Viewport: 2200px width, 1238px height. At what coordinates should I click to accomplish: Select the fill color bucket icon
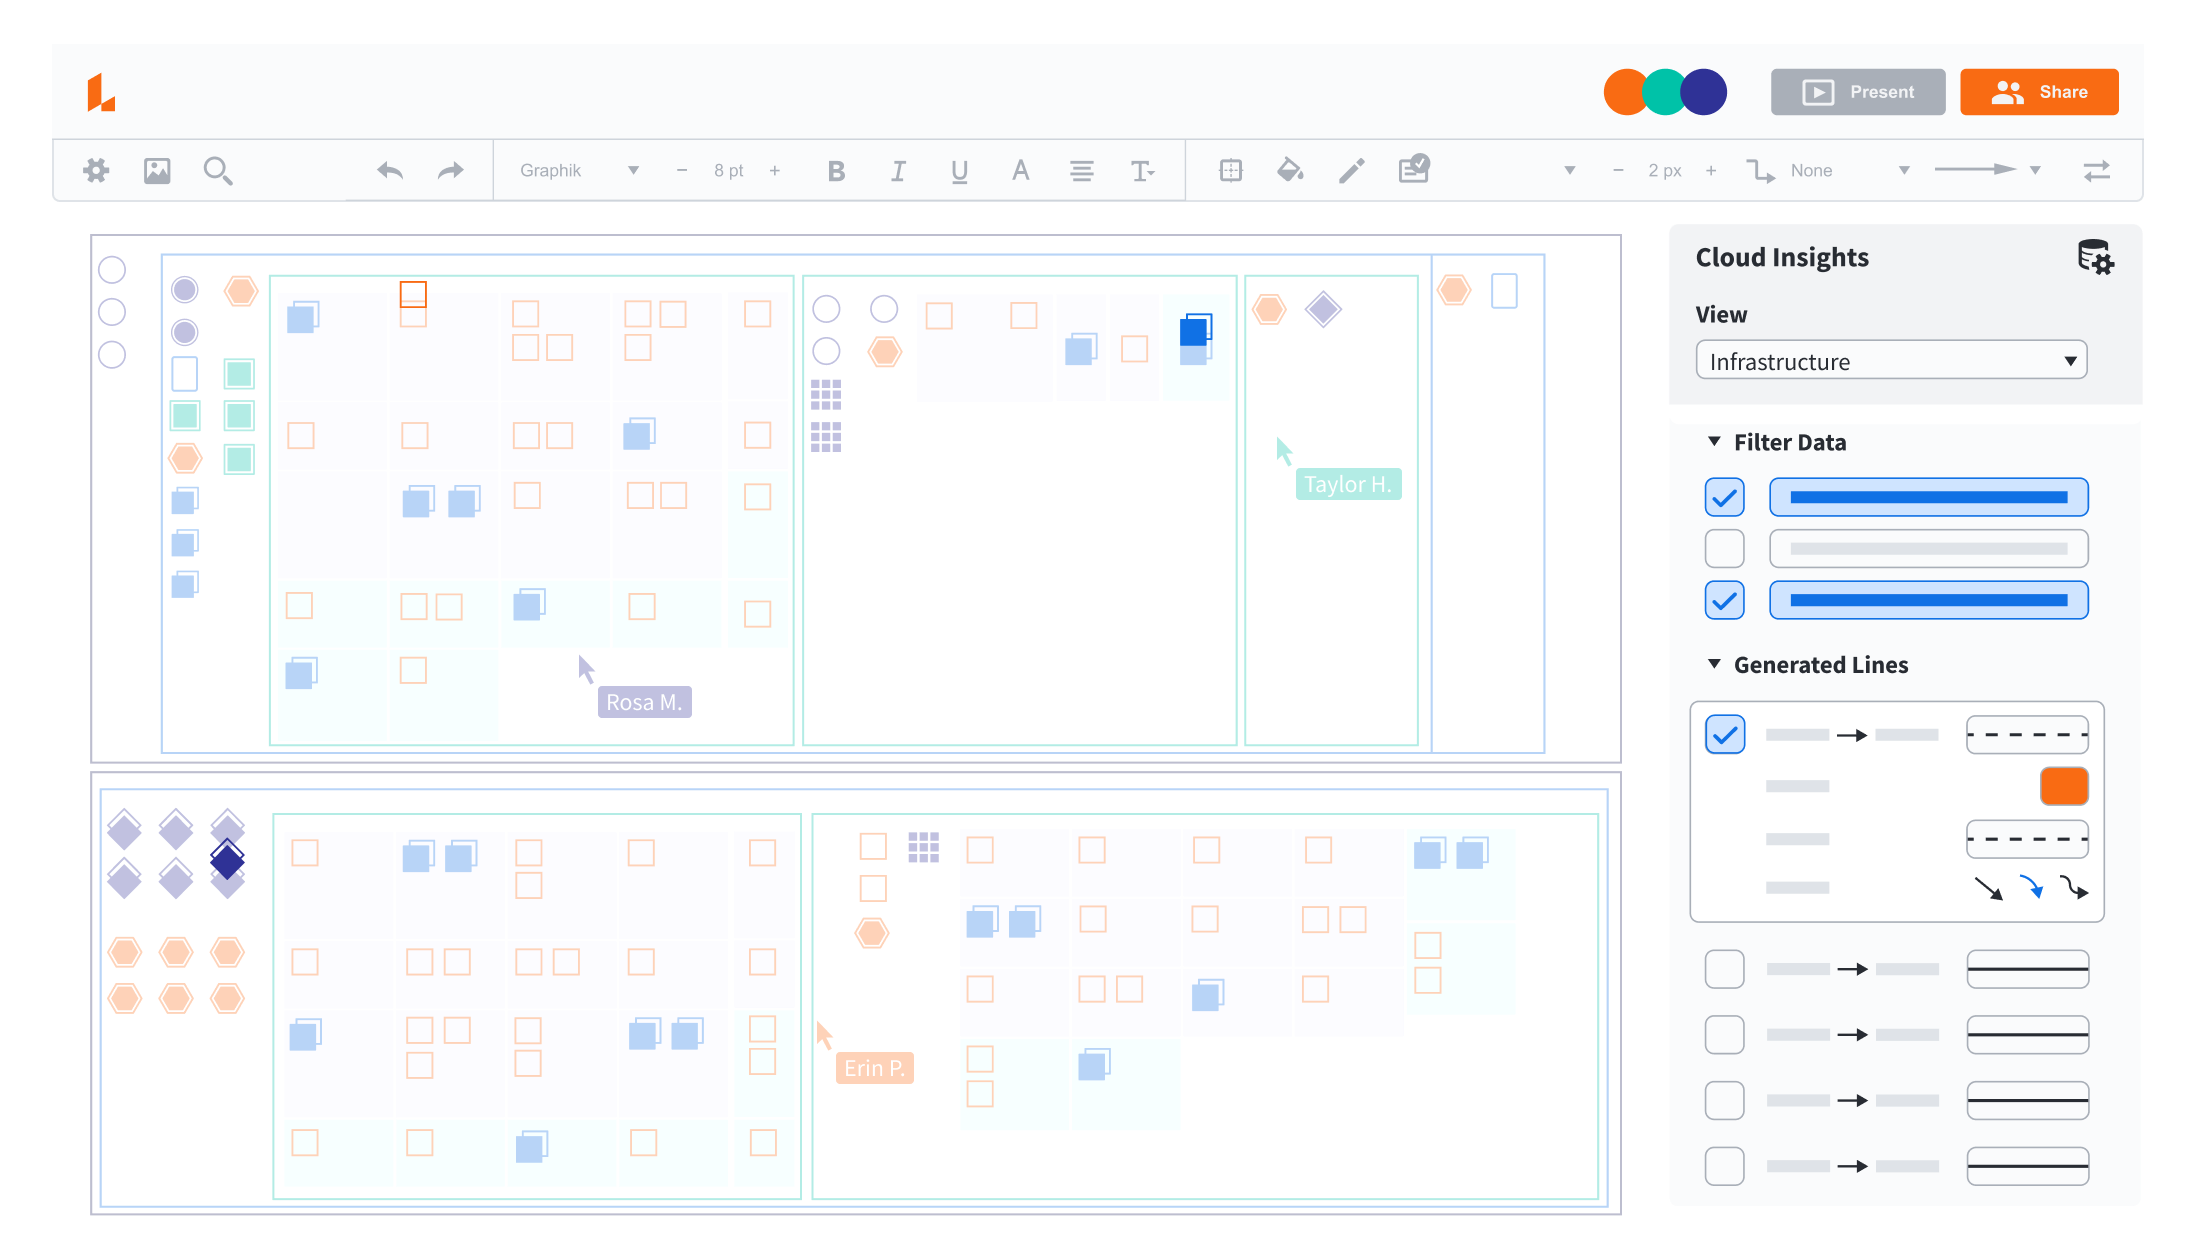pos(1290,171)
